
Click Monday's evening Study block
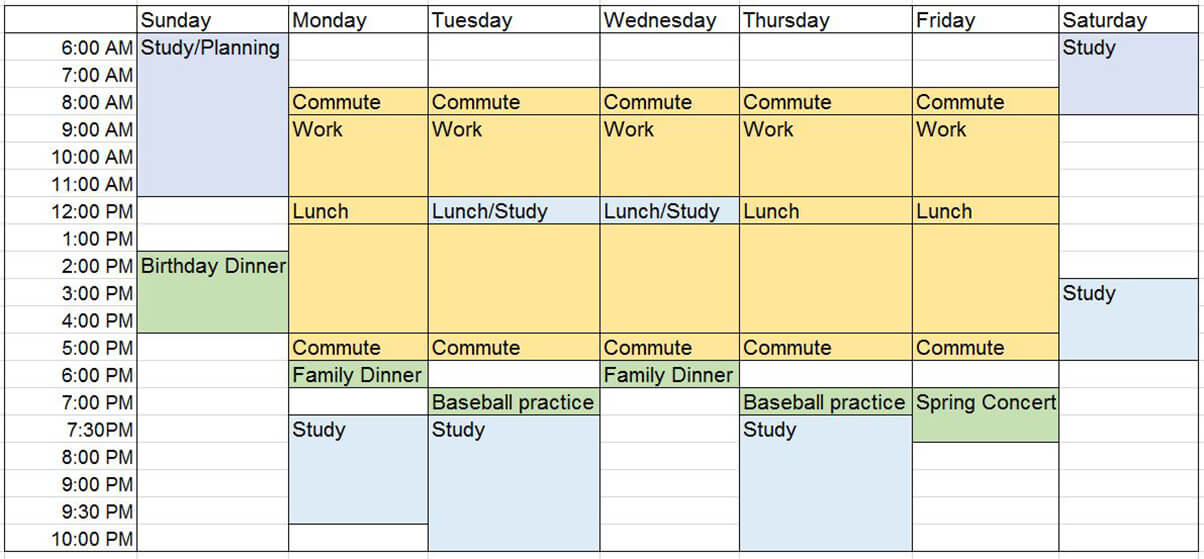tap(358, 469)
